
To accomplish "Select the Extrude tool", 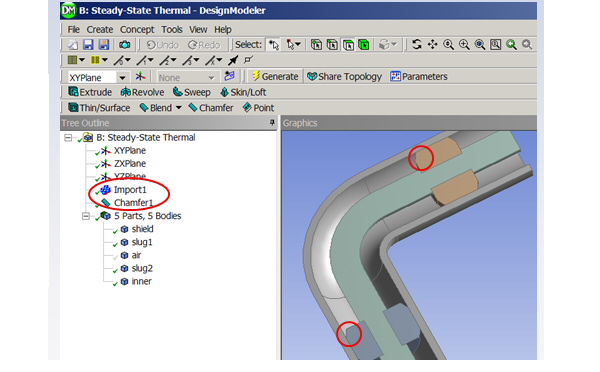I will click(x=90, y=92).
